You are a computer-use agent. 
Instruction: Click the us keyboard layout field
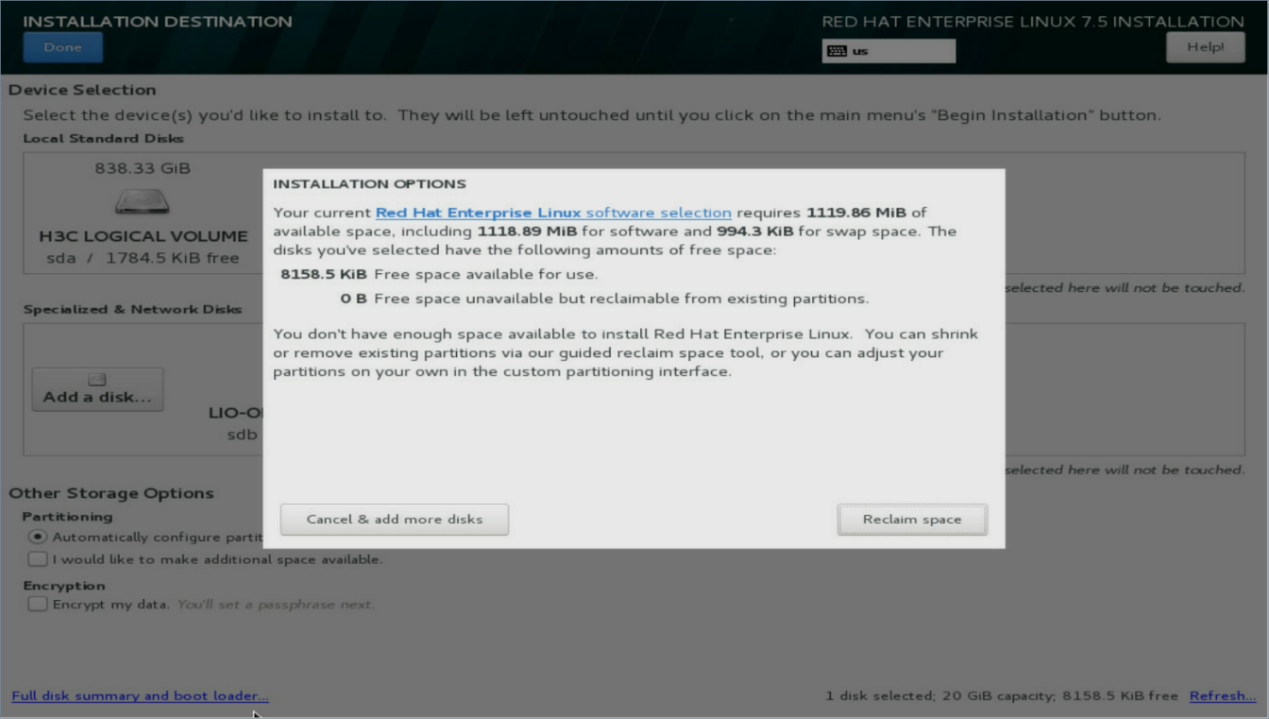pos(888,51)
